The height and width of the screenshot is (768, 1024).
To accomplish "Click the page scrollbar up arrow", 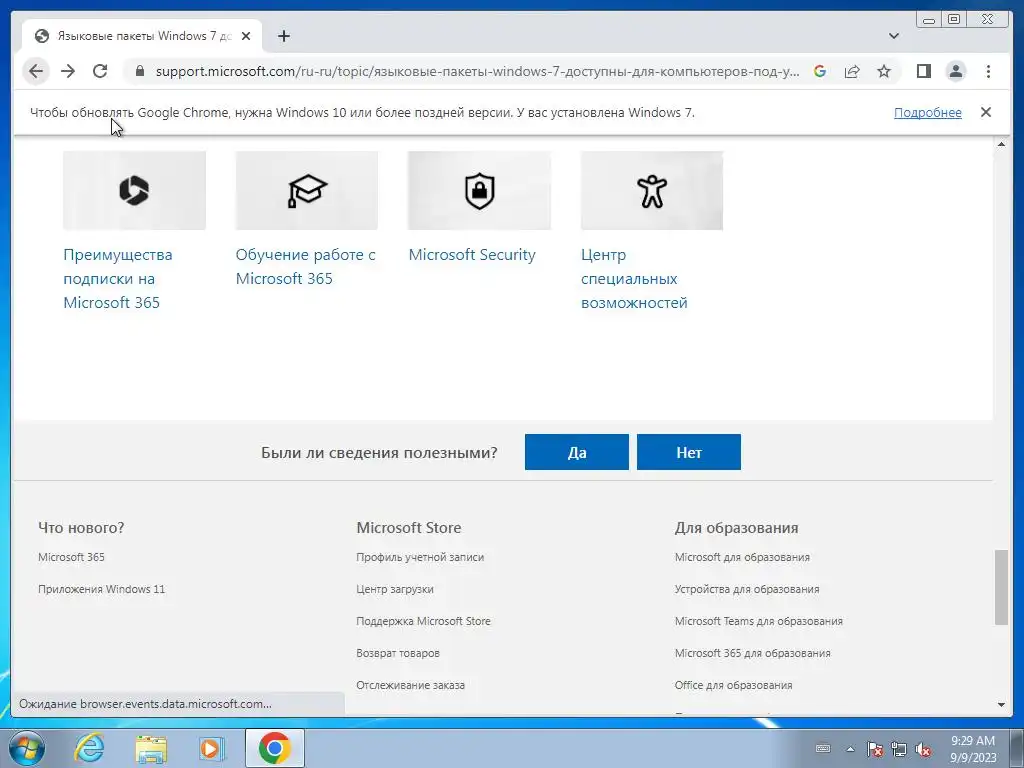I will coord(1001,144).
